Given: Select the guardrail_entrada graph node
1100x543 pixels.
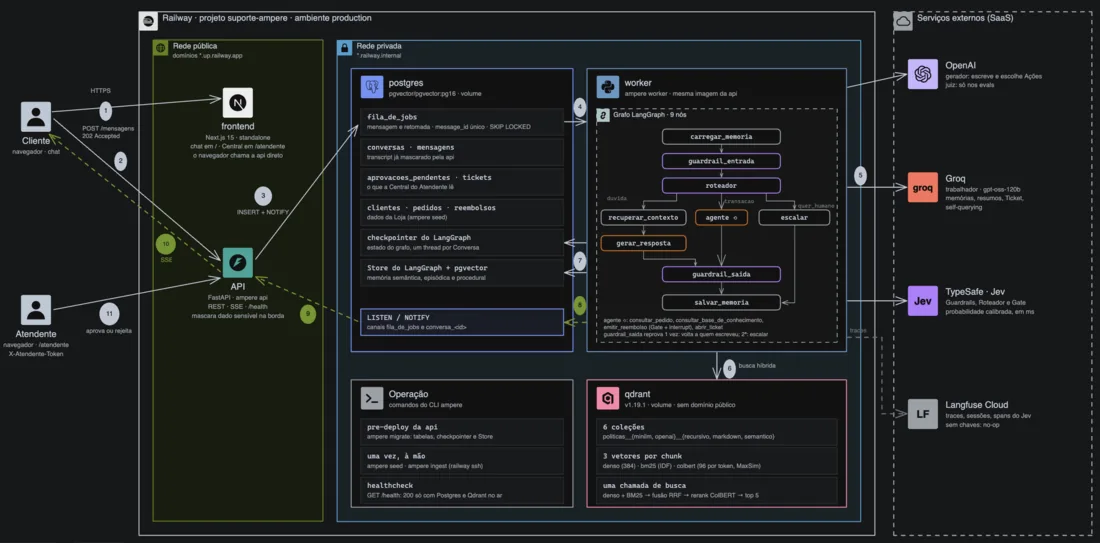Looking at the screenshot, I should pyautogui.click(x=721, y=161).
